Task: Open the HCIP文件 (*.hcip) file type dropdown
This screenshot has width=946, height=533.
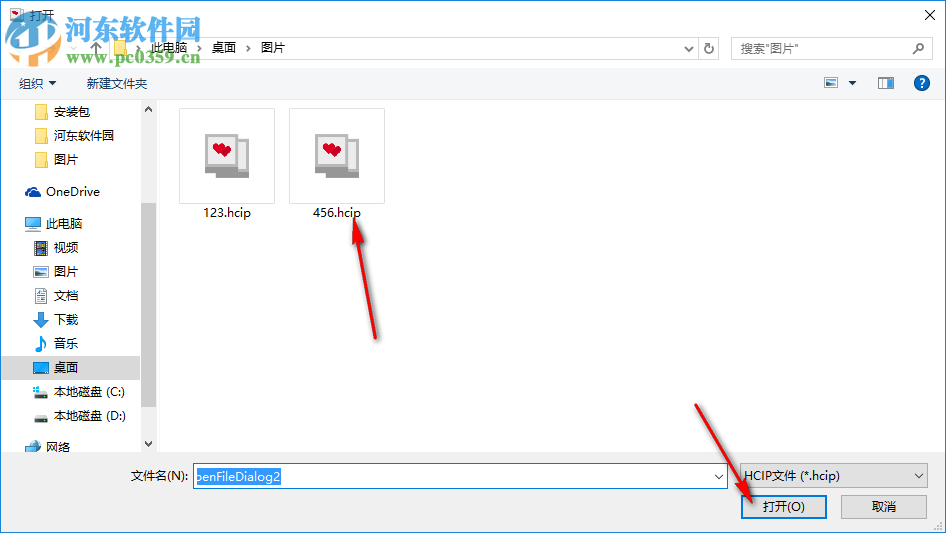Action: click(834, 476)
